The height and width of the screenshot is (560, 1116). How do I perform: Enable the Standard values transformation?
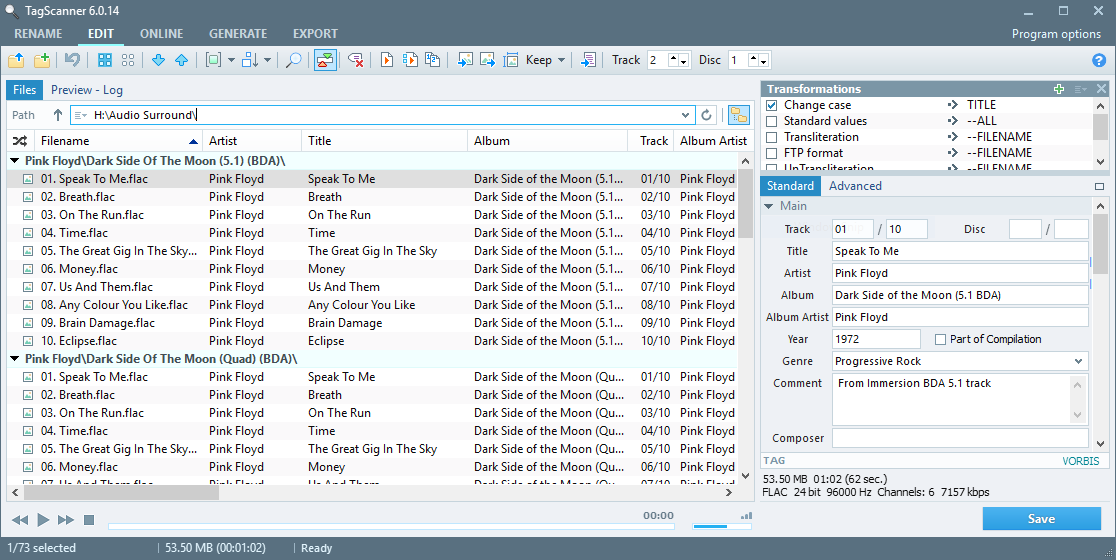[772, 121]
